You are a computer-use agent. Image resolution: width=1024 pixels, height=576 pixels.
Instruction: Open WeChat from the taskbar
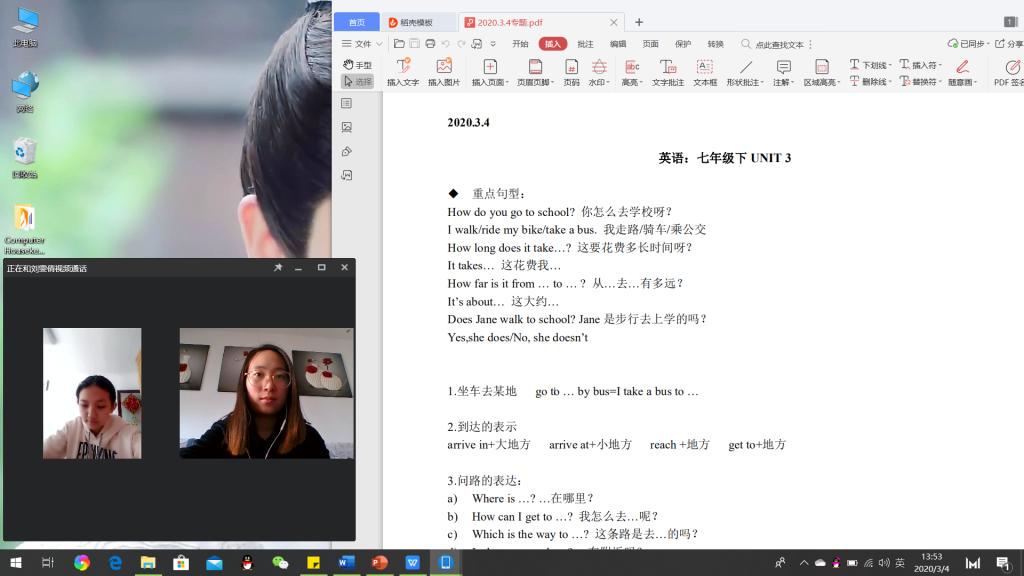pos(280,563)
